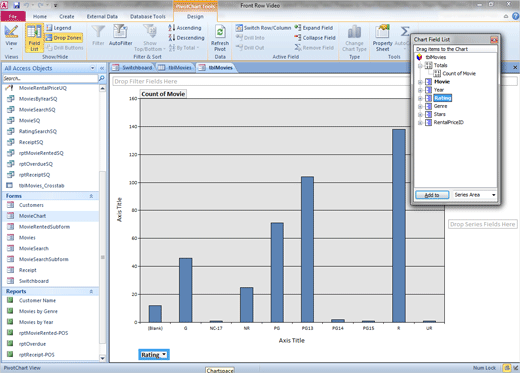Screen dimensions: 520x373
Task: Collapse the Reports group
Action: (x=91, y=291)
